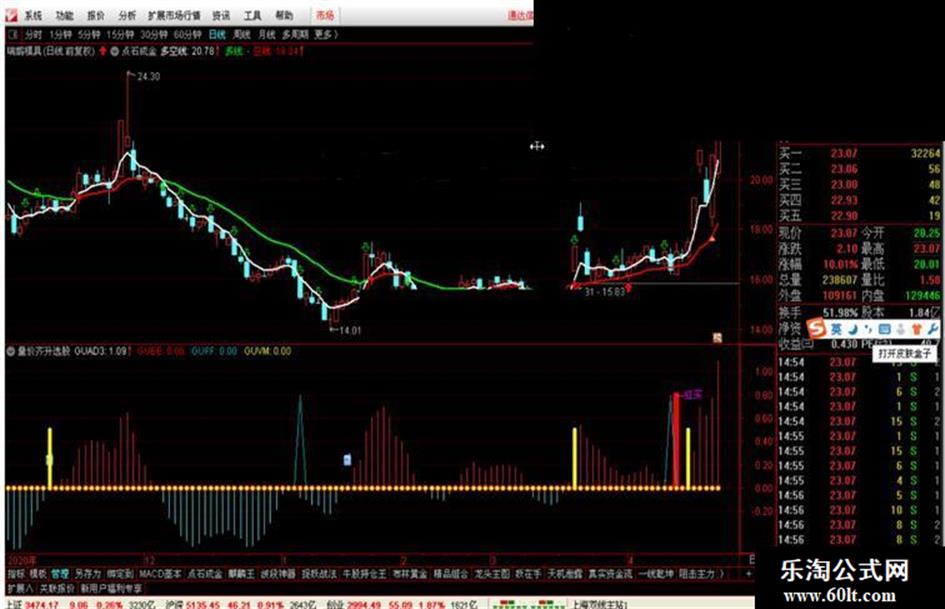This screenshot has width=945, height=609.
Task: Select the 市场 tab in the top bar
Action: click(x=325, y=16)
